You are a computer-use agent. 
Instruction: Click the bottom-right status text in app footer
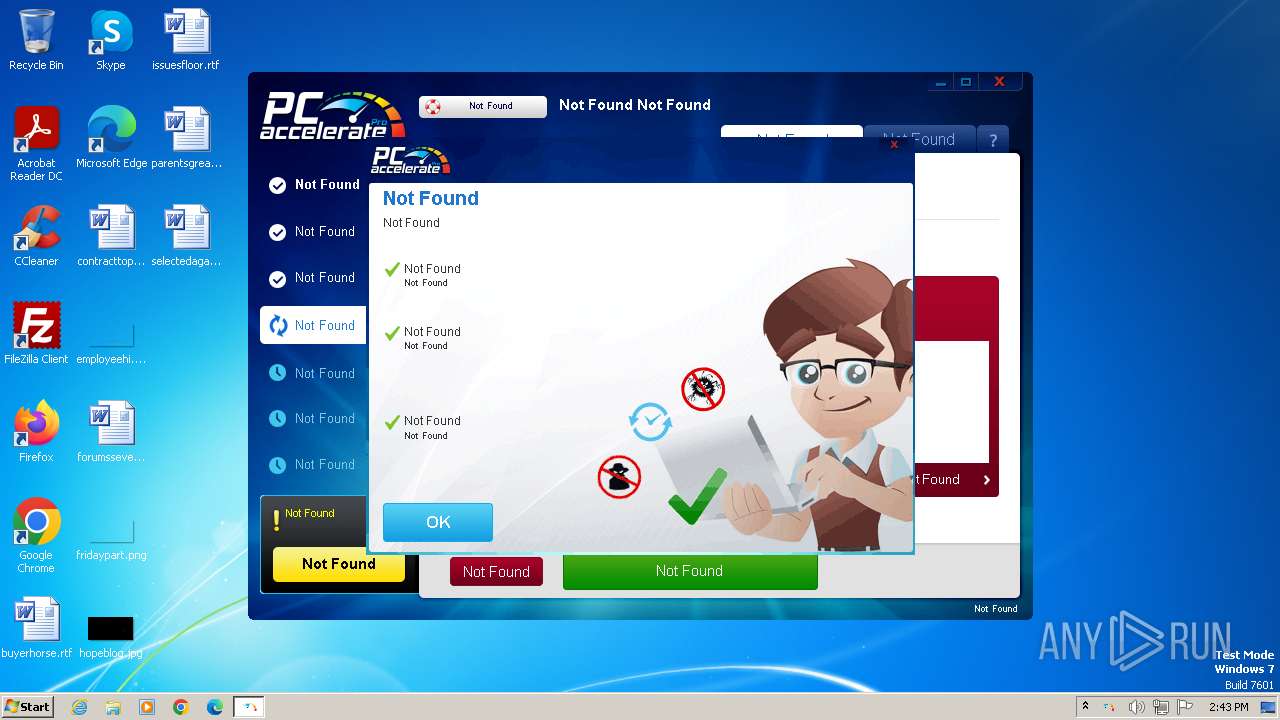point(996,609)
